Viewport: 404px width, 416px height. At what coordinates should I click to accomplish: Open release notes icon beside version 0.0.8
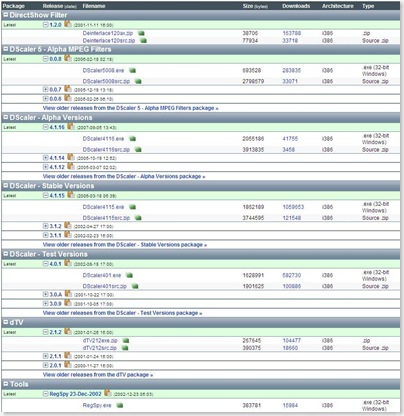click(x=68, y=58)
